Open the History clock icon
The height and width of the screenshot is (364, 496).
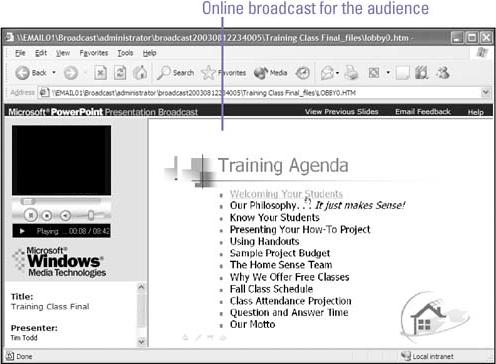(x=303, y=73)
